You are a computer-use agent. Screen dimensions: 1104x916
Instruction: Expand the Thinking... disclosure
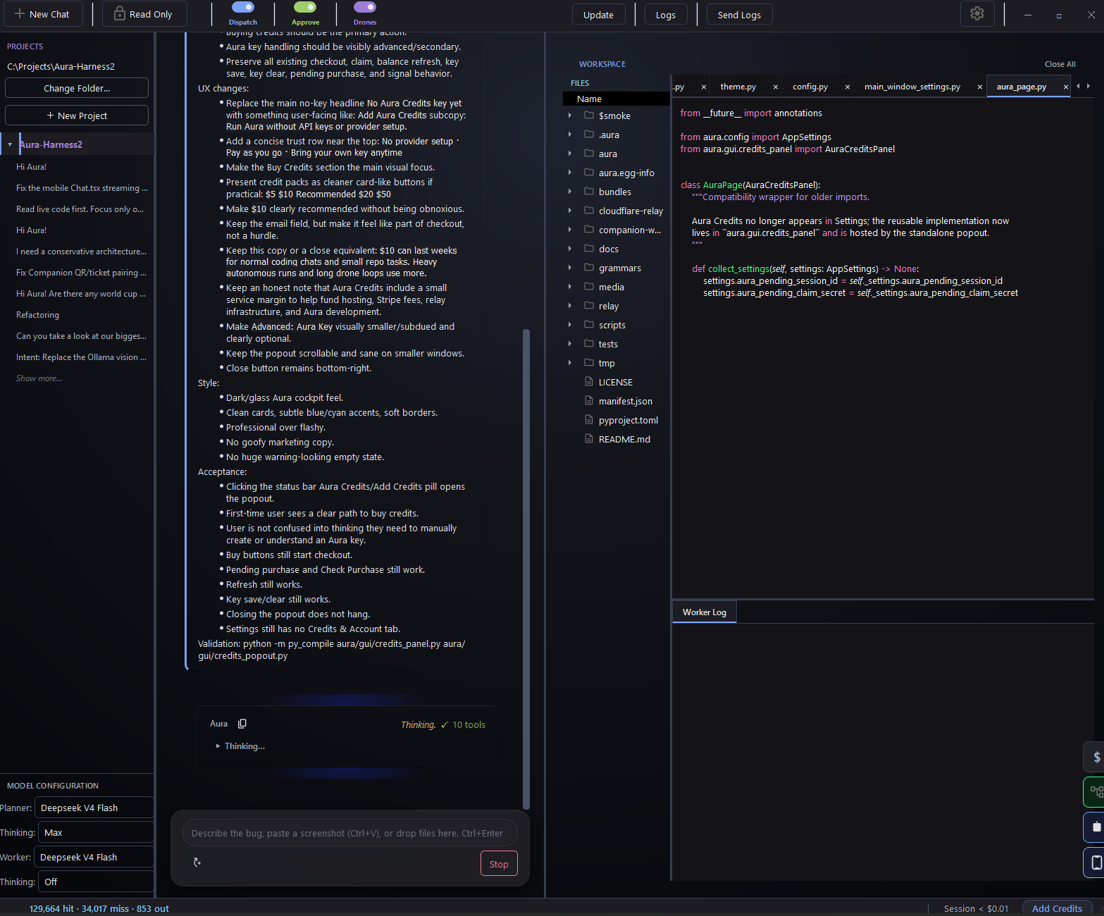[218, 746]
